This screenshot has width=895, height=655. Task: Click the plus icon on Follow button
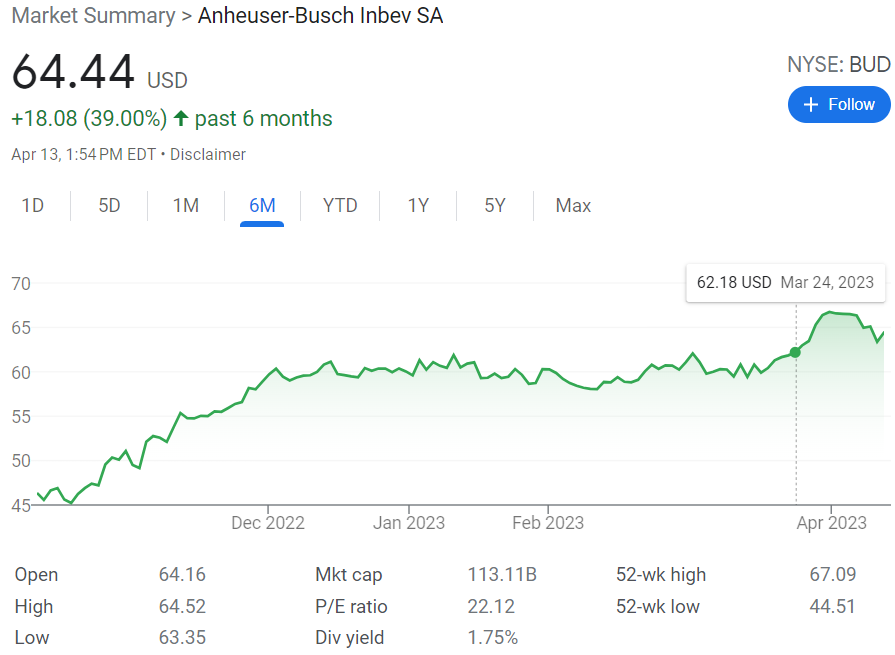point(811,104)
